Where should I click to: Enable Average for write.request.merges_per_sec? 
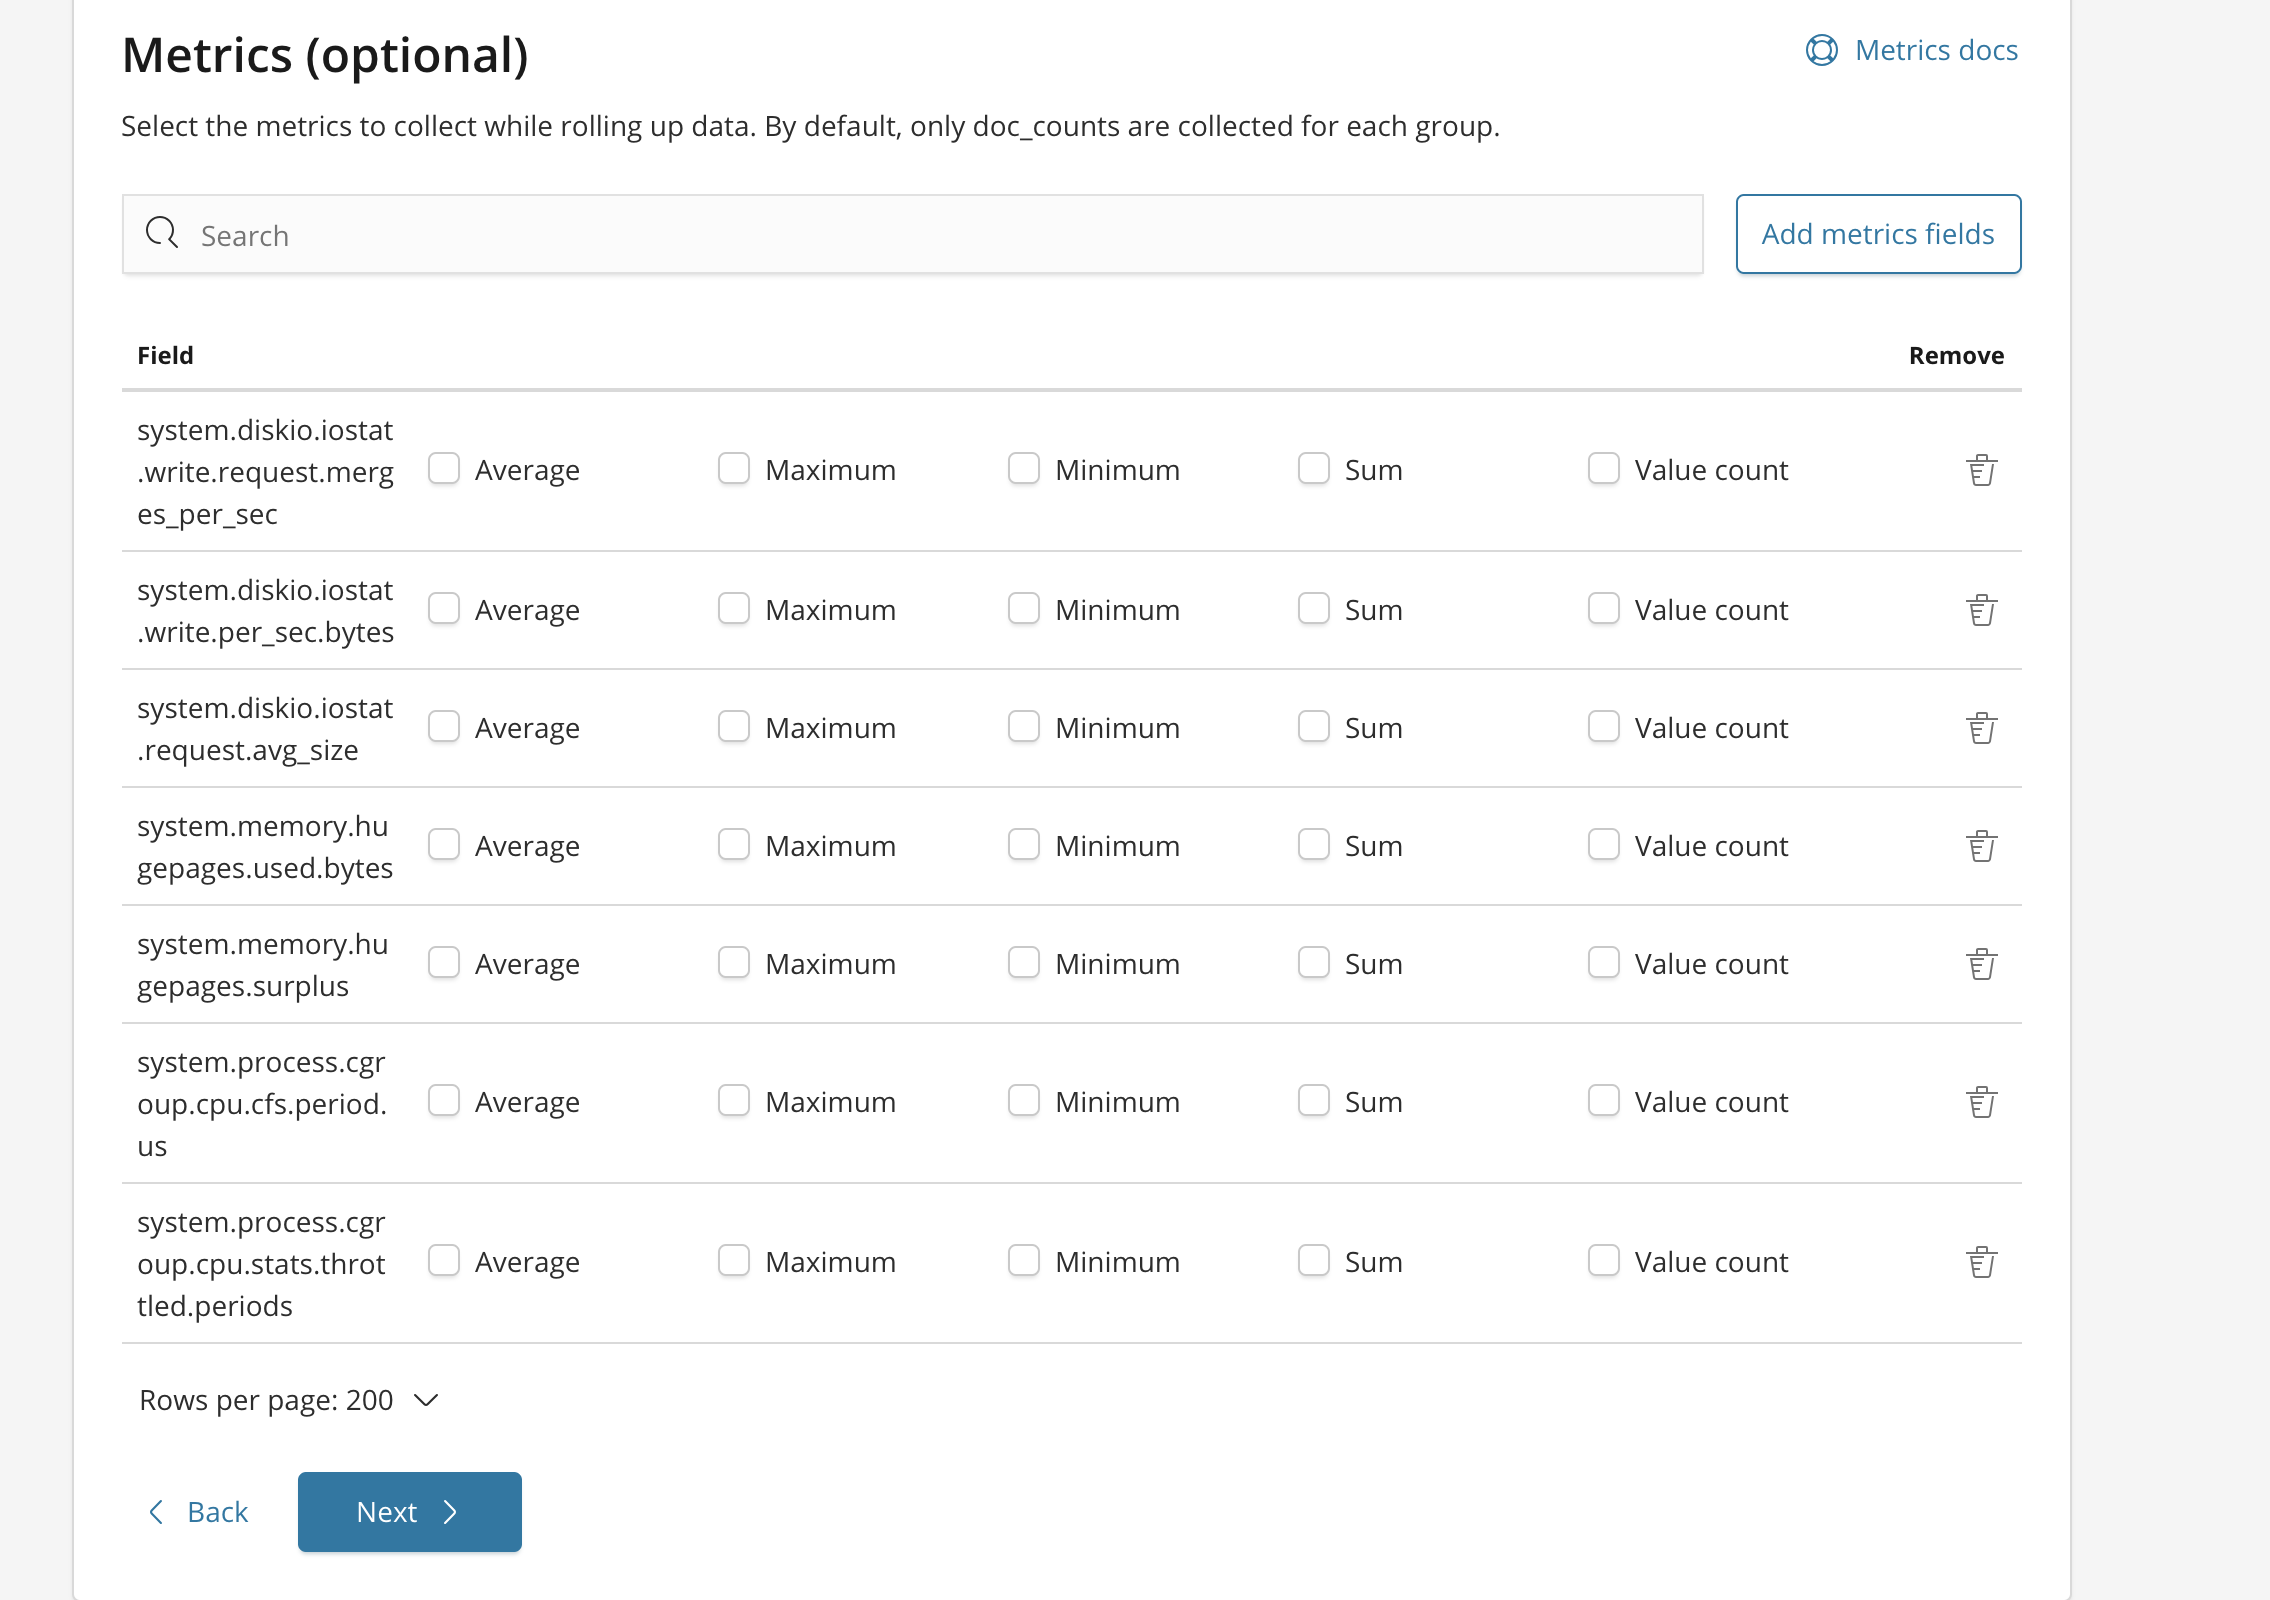point(444,469)
